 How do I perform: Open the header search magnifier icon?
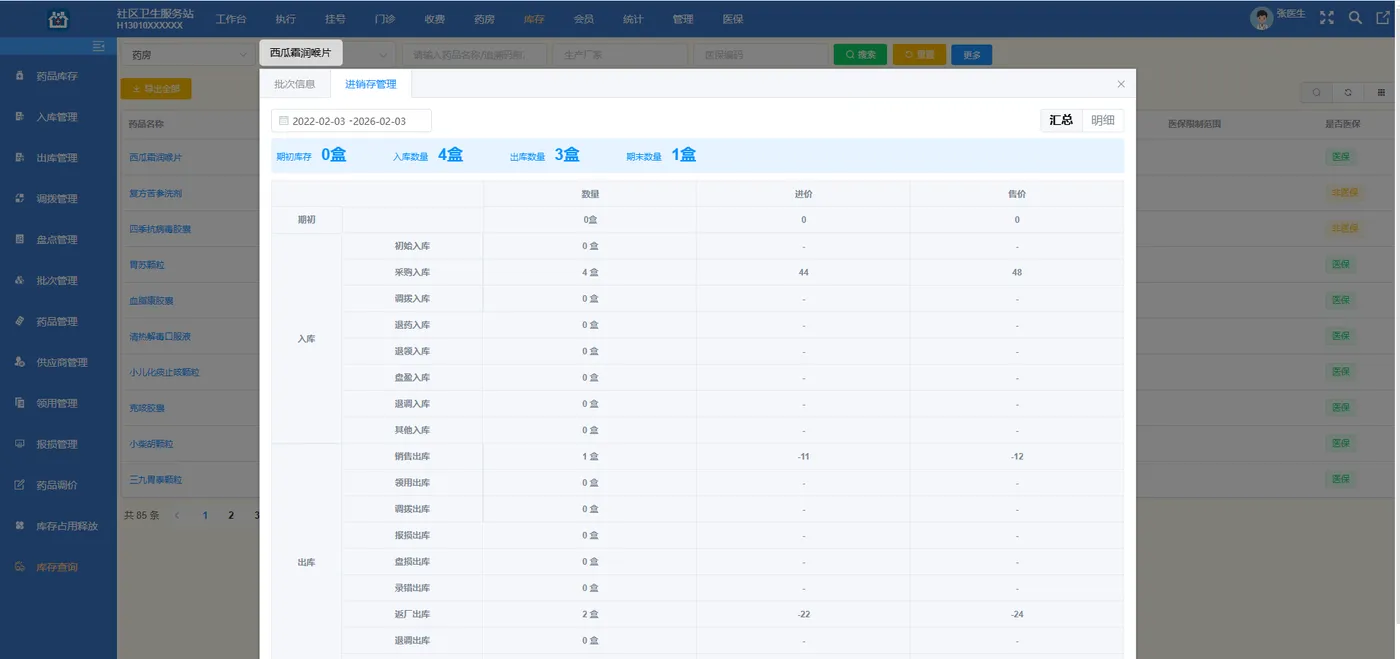[1355, 18]
